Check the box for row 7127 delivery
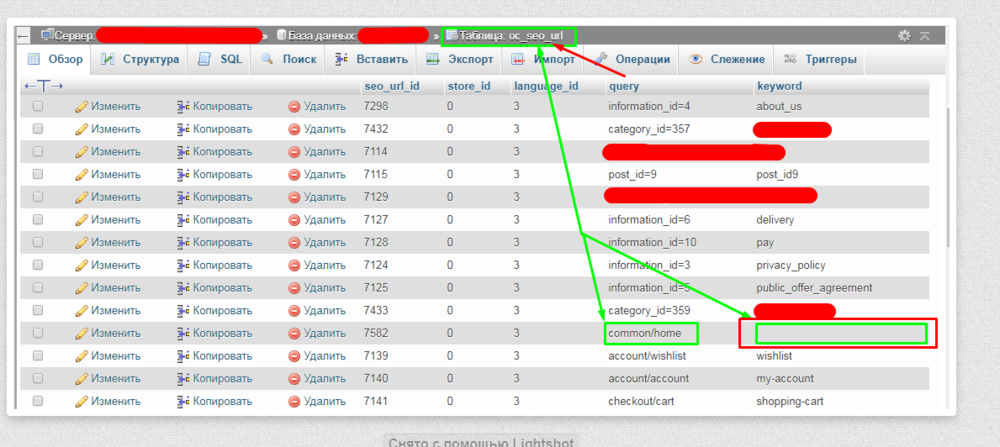The image size is (1000, 447). point(38,219)
